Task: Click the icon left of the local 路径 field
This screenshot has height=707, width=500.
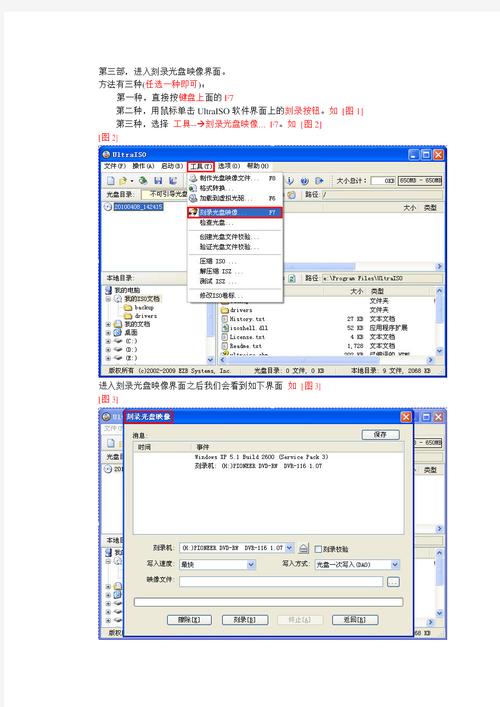Action: point(292,278)
